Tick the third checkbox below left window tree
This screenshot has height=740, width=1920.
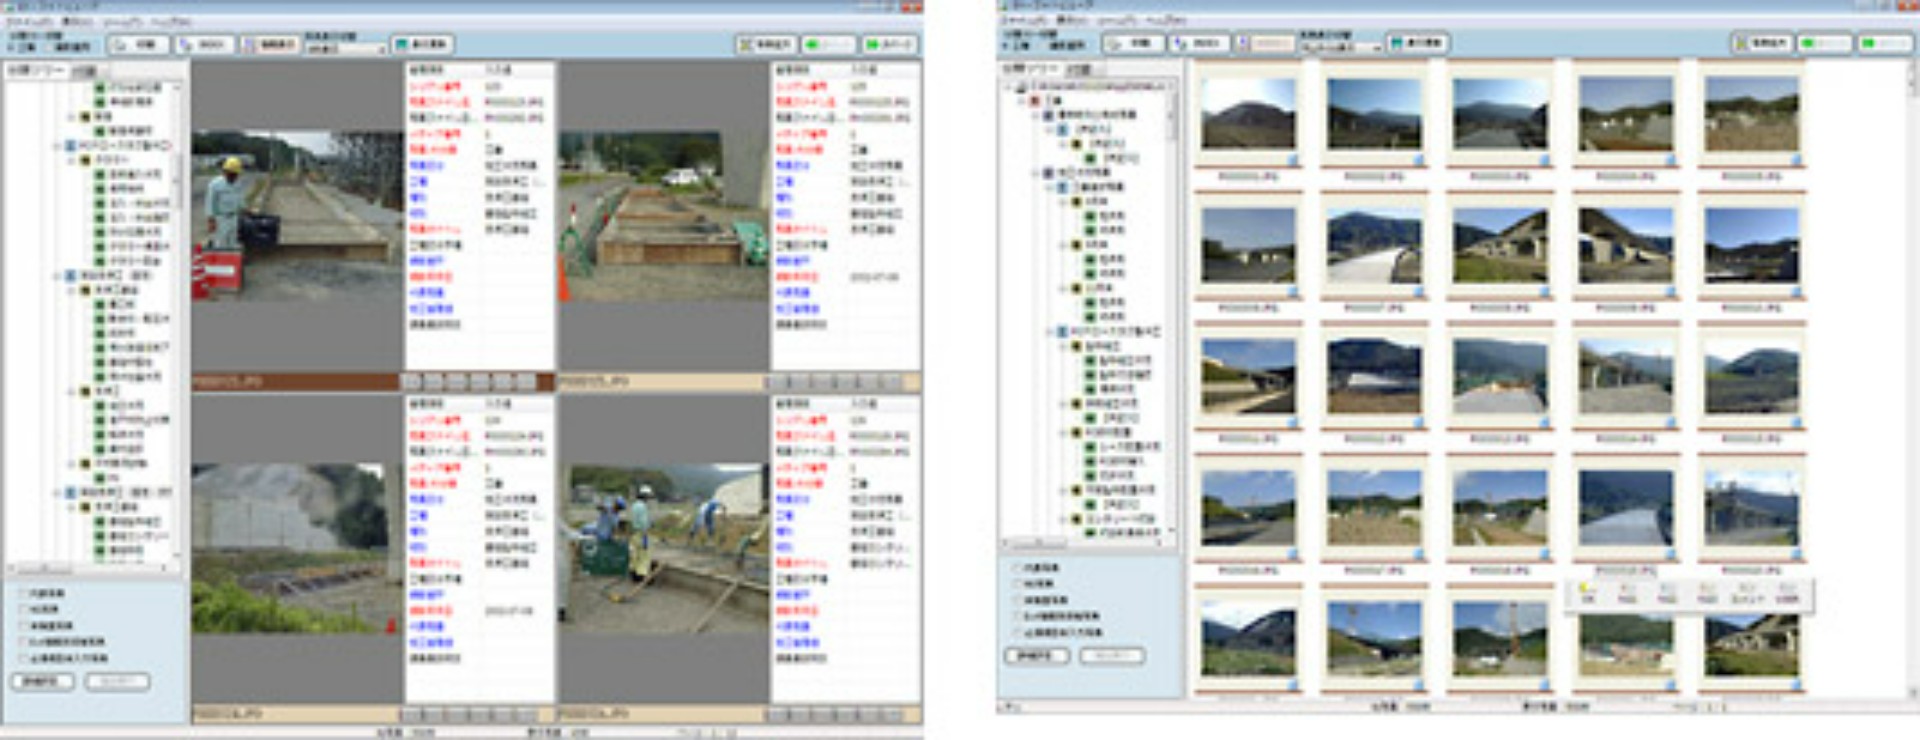[23, 625]
